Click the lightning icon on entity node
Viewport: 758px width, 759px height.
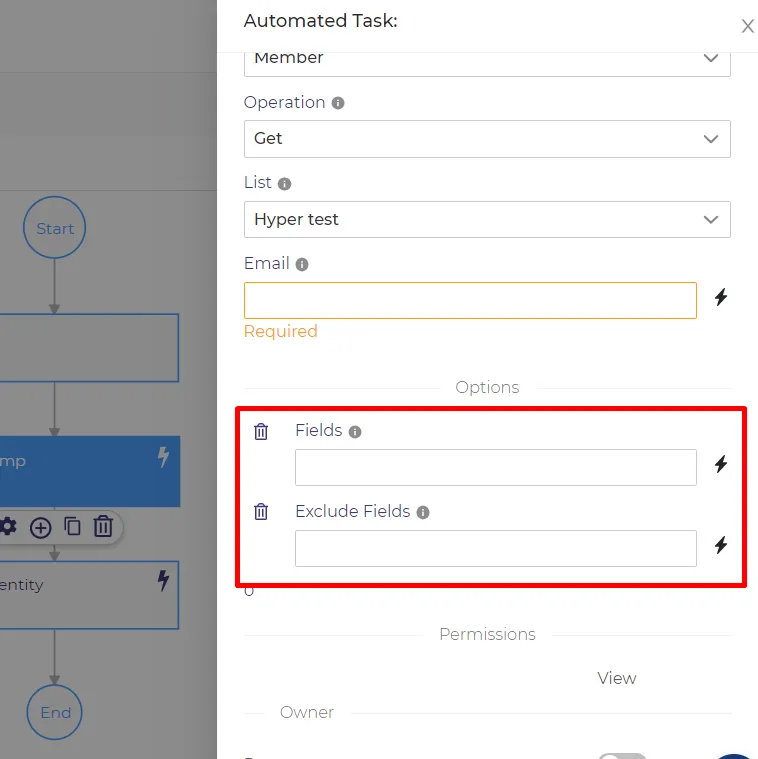point(163,580)
